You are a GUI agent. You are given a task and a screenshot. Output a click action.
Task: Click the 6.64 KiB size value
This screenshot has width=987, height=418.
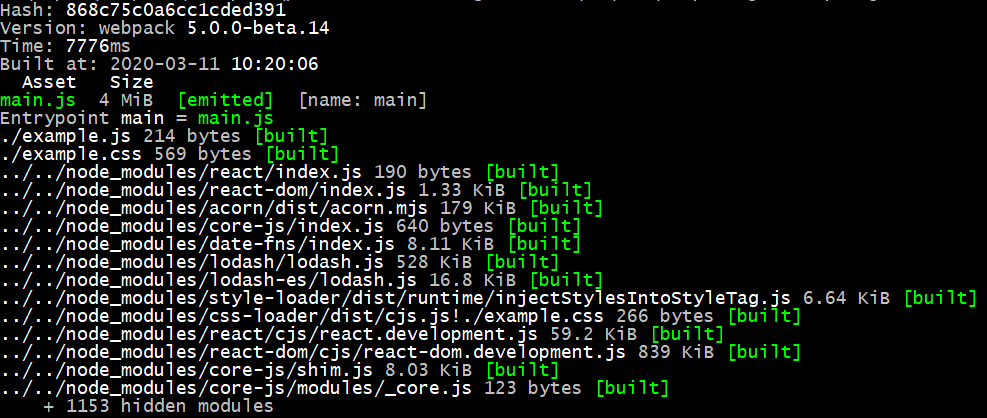[847, 296]
